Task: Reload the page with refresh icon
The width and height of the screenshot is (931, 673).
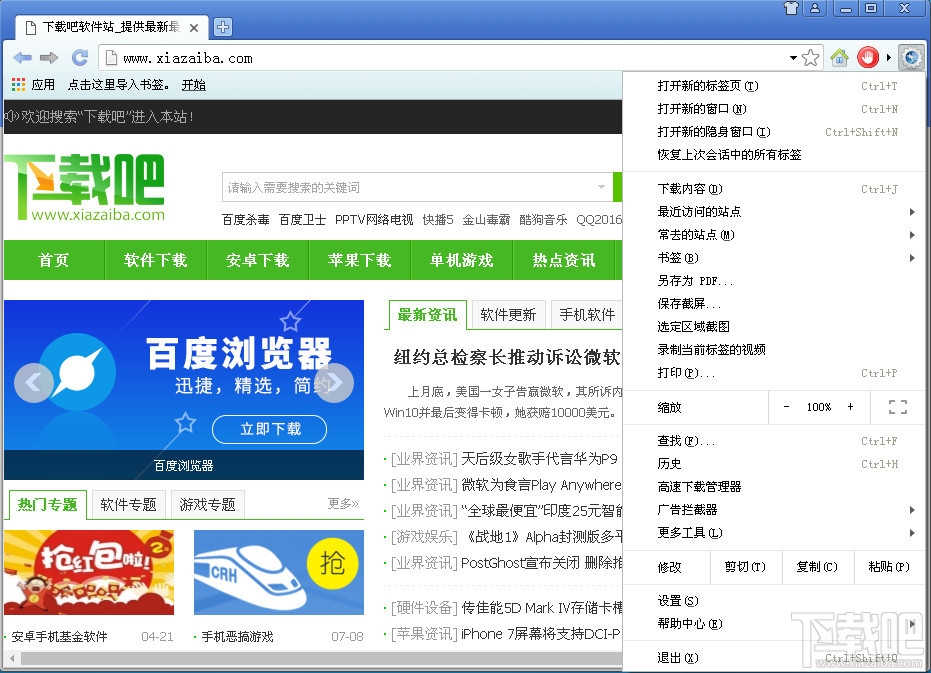Action: click(80, 58)
